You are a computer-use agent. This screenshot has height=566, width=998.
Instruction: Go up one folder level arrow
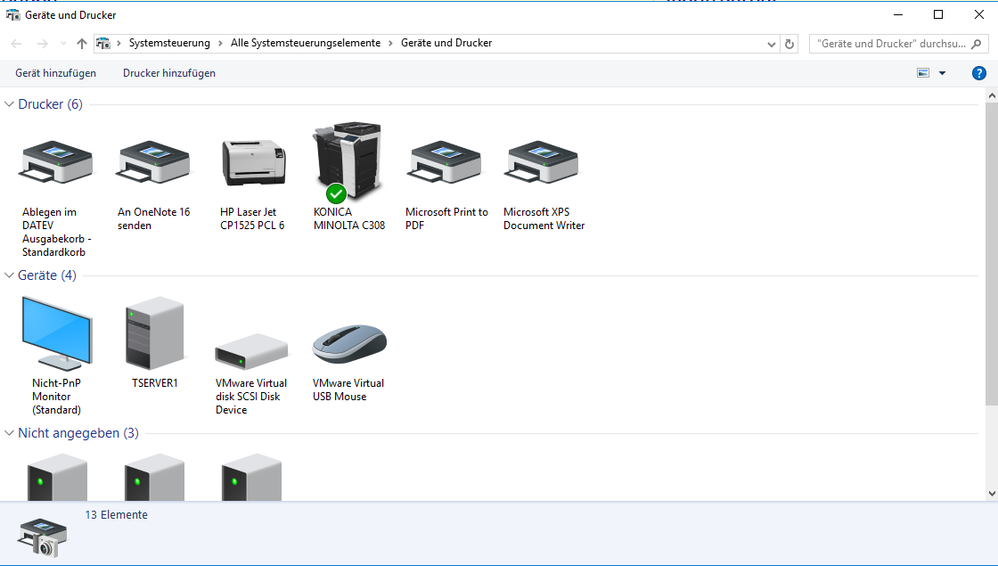click(x=81, y=44)
